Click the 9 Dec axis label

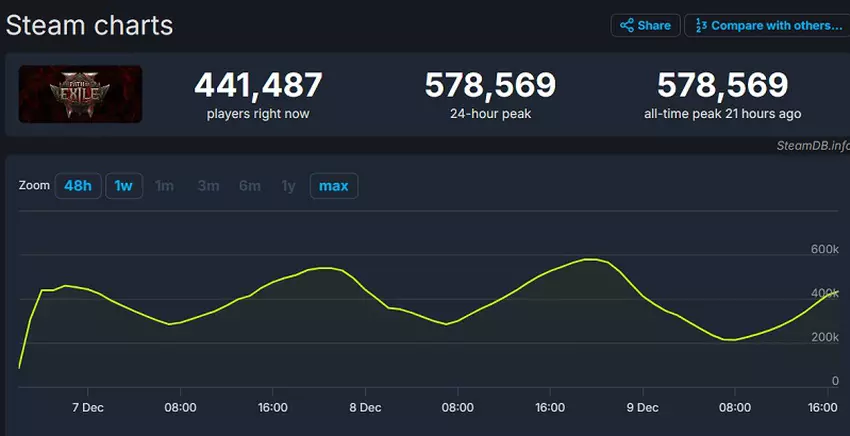642,408
